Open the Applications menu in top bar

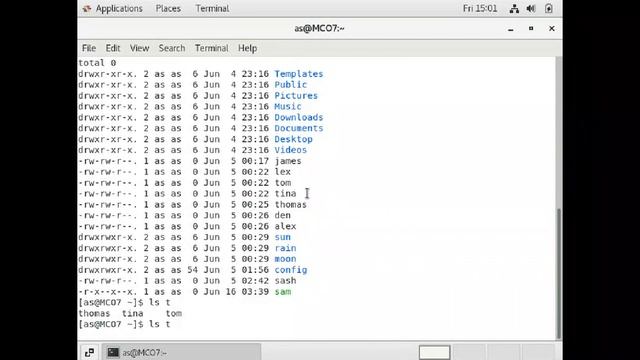point(119,9)
